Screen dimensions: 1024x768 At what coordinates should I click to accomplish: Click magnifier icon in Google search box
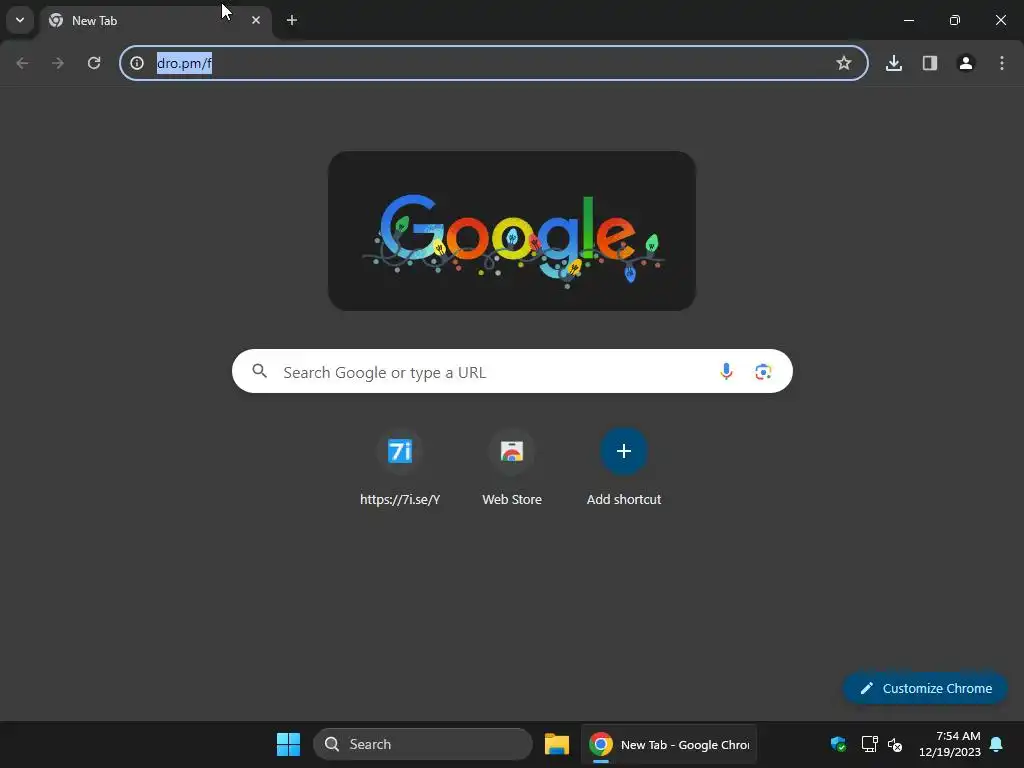(x=260, y=372)
